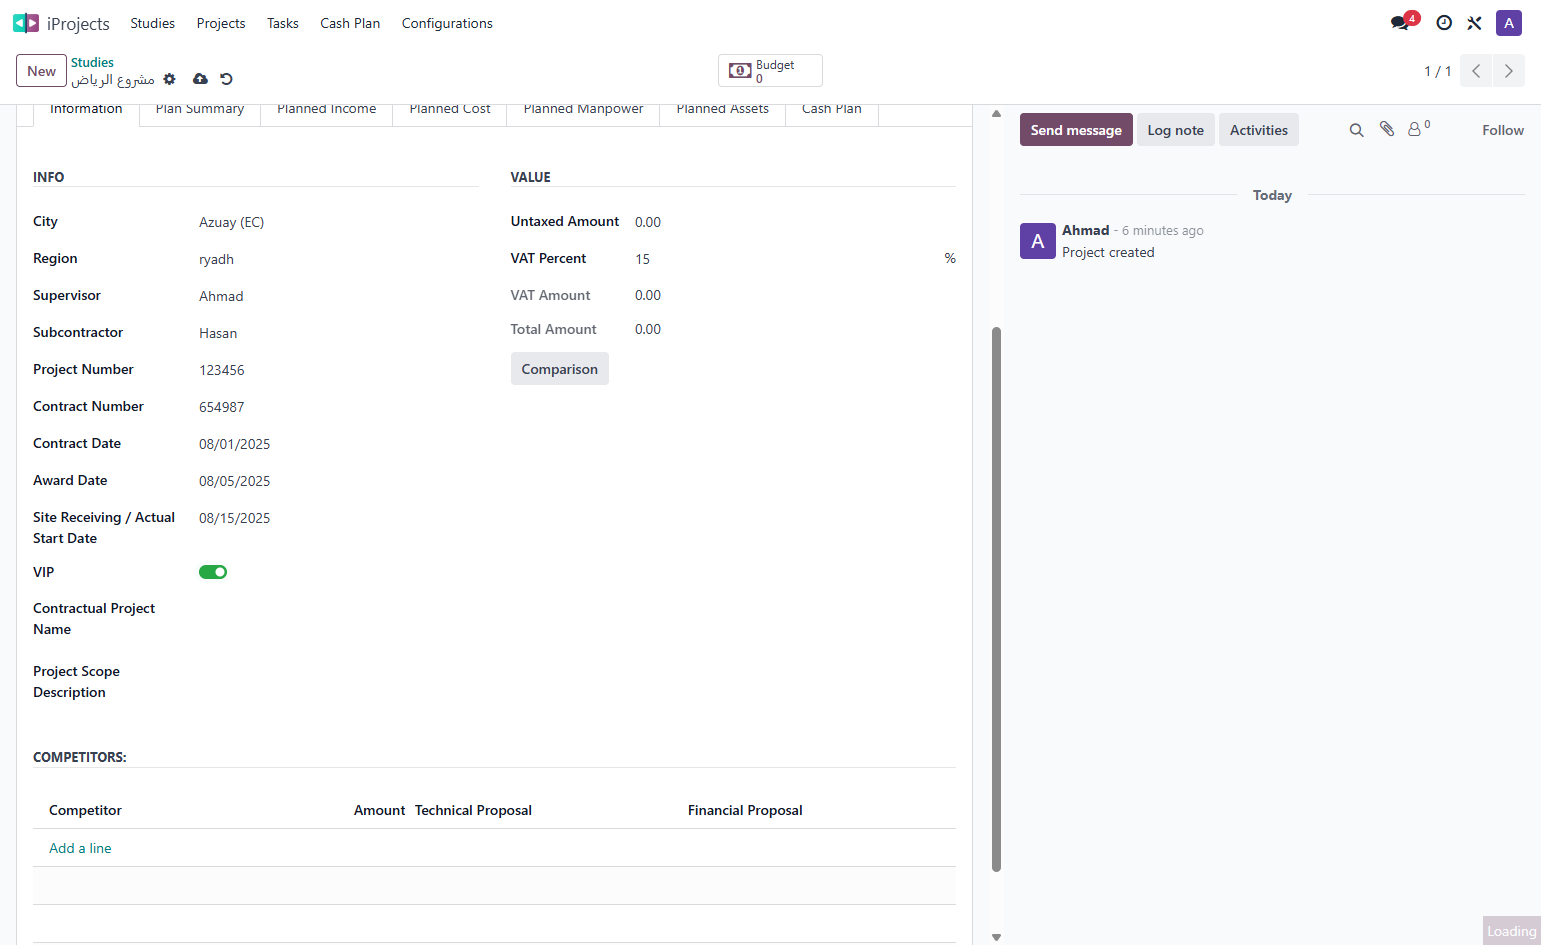Open the activities clock icon
This screenshot has height=945, width=1541.
click(x=1444, y=23)
